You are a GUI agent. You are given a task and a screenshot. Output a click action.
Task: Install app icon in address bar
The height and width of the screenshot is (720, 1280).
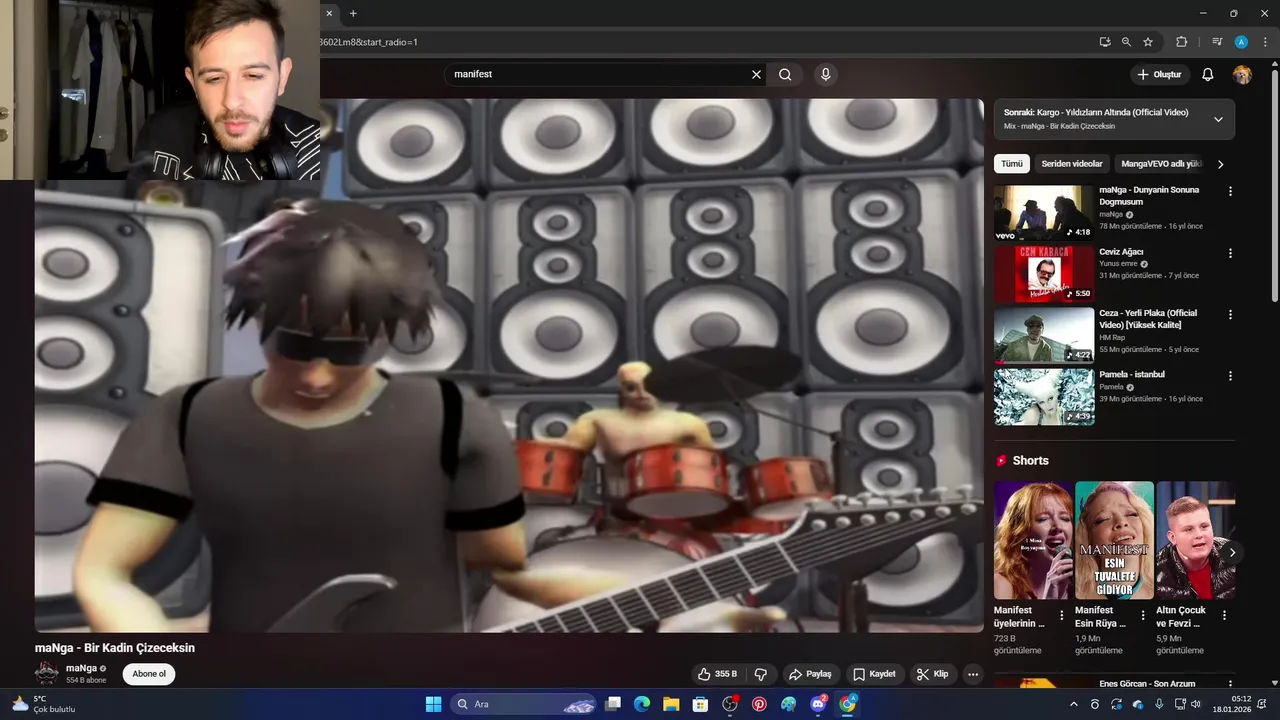tap(1104, 42)
